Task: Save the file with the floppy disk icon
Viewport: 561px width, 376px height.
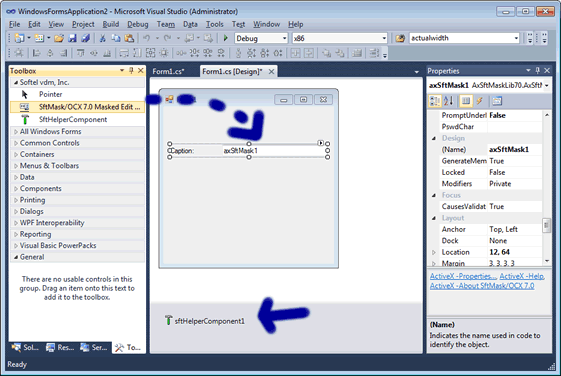Action: click(x=72, y=38)
